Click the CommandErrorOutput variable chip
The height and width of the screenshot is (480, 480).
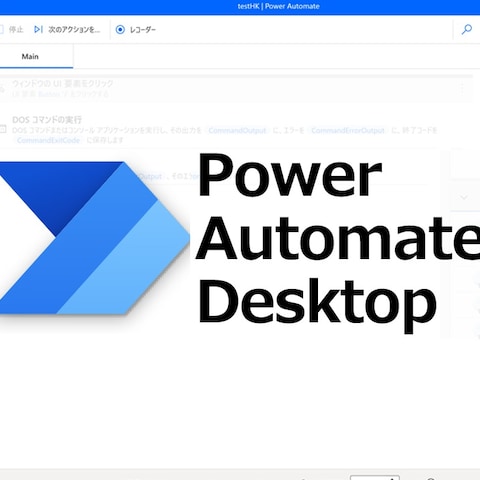[348, 130]
